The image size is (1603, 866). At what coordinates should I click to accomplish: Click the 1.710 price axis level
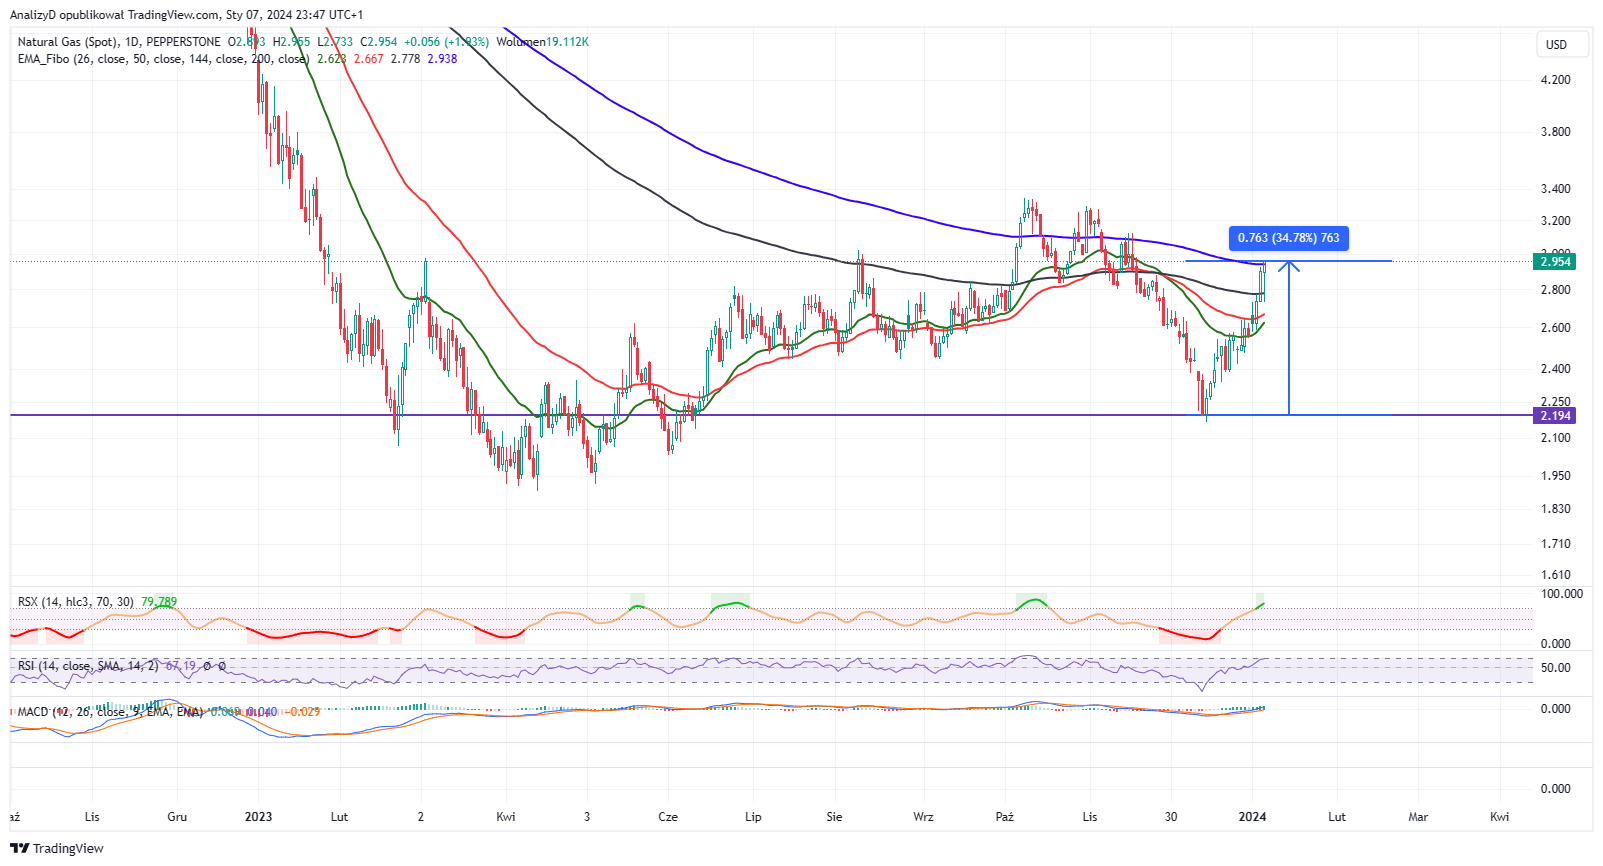[x=1555, y=544]
